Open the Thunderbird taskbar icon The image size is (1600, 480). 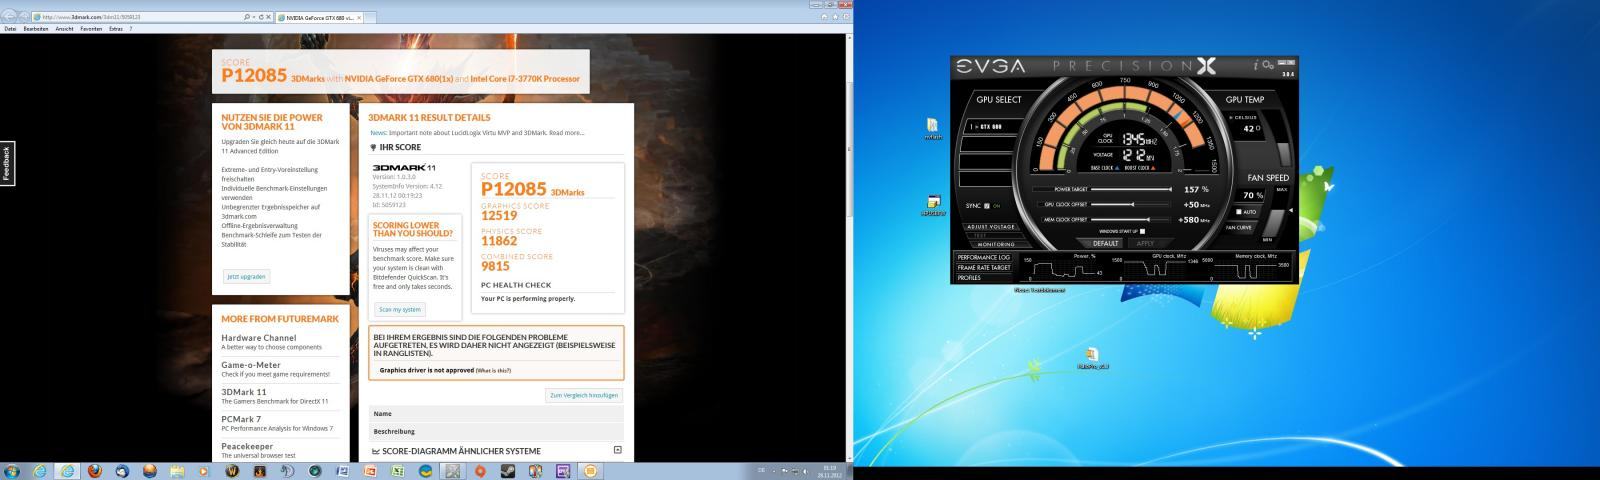pos(122,471)
